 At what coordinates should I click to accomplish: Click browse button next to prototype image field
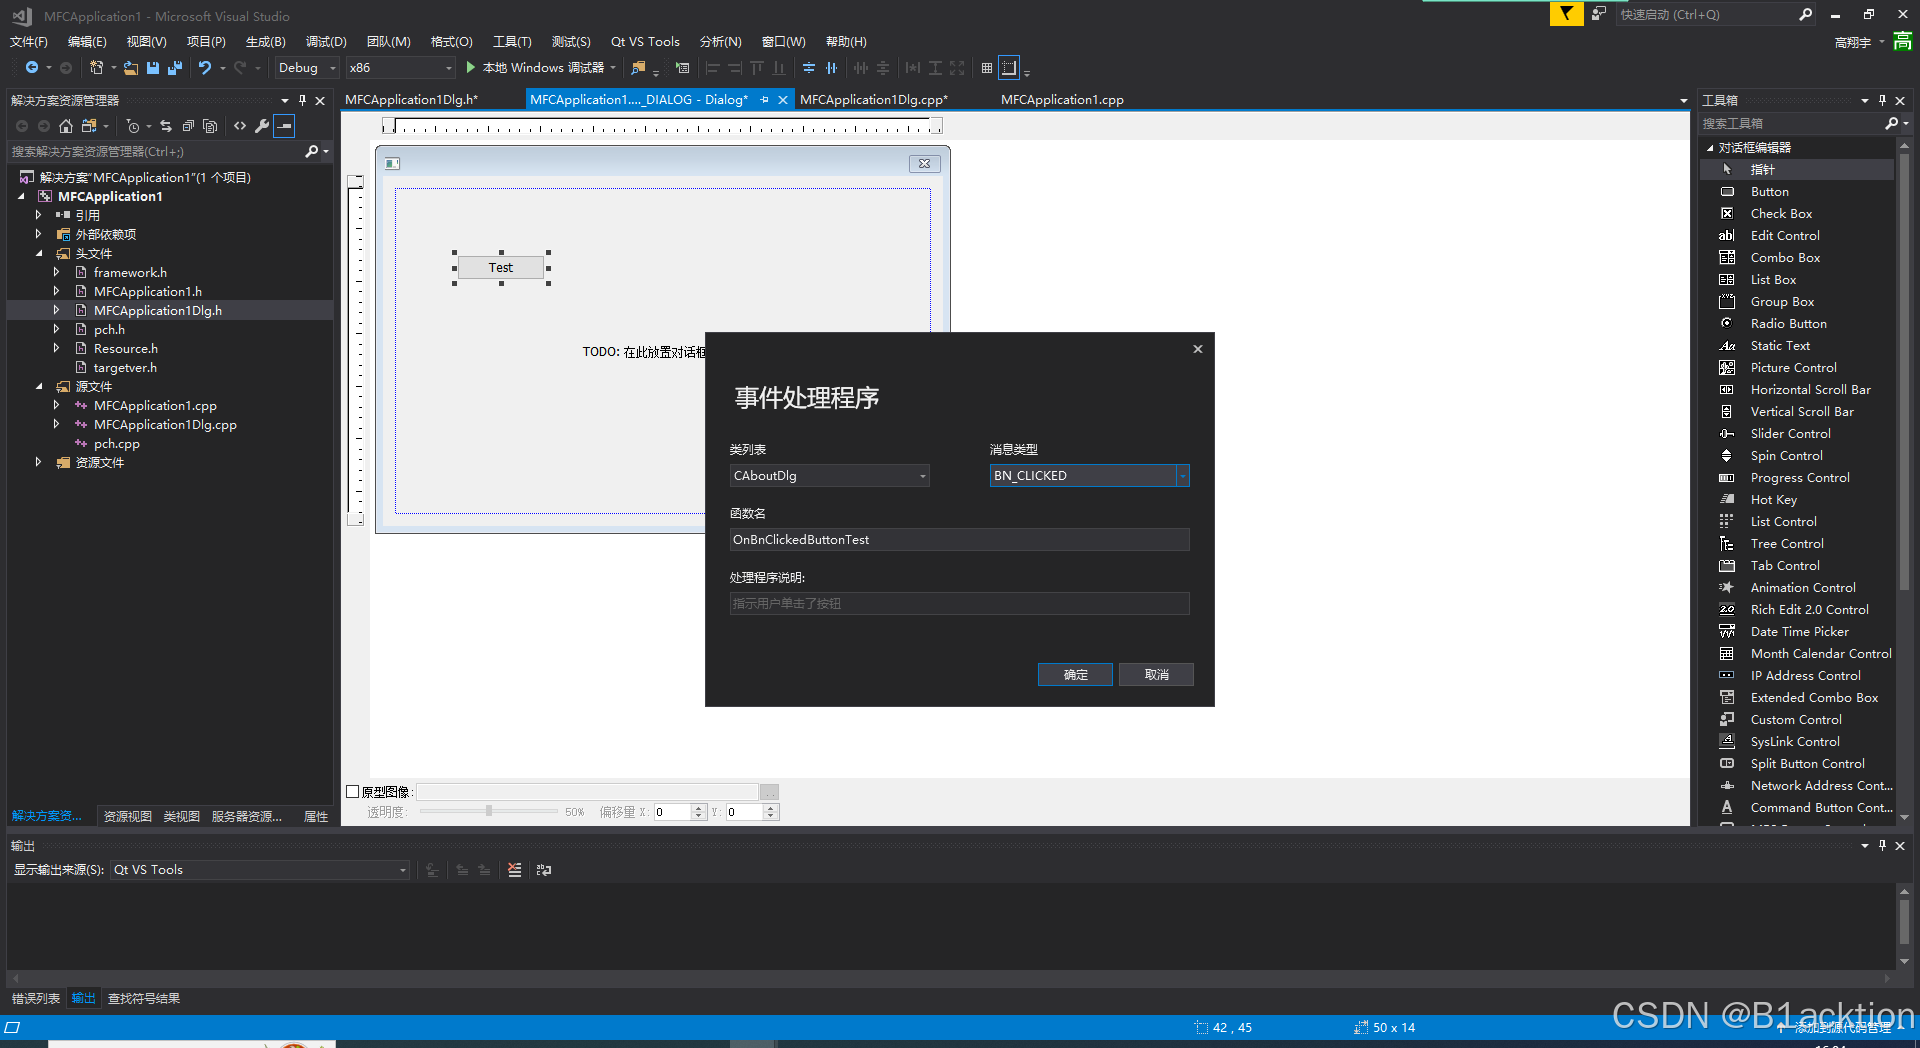(x=769, y=792)
